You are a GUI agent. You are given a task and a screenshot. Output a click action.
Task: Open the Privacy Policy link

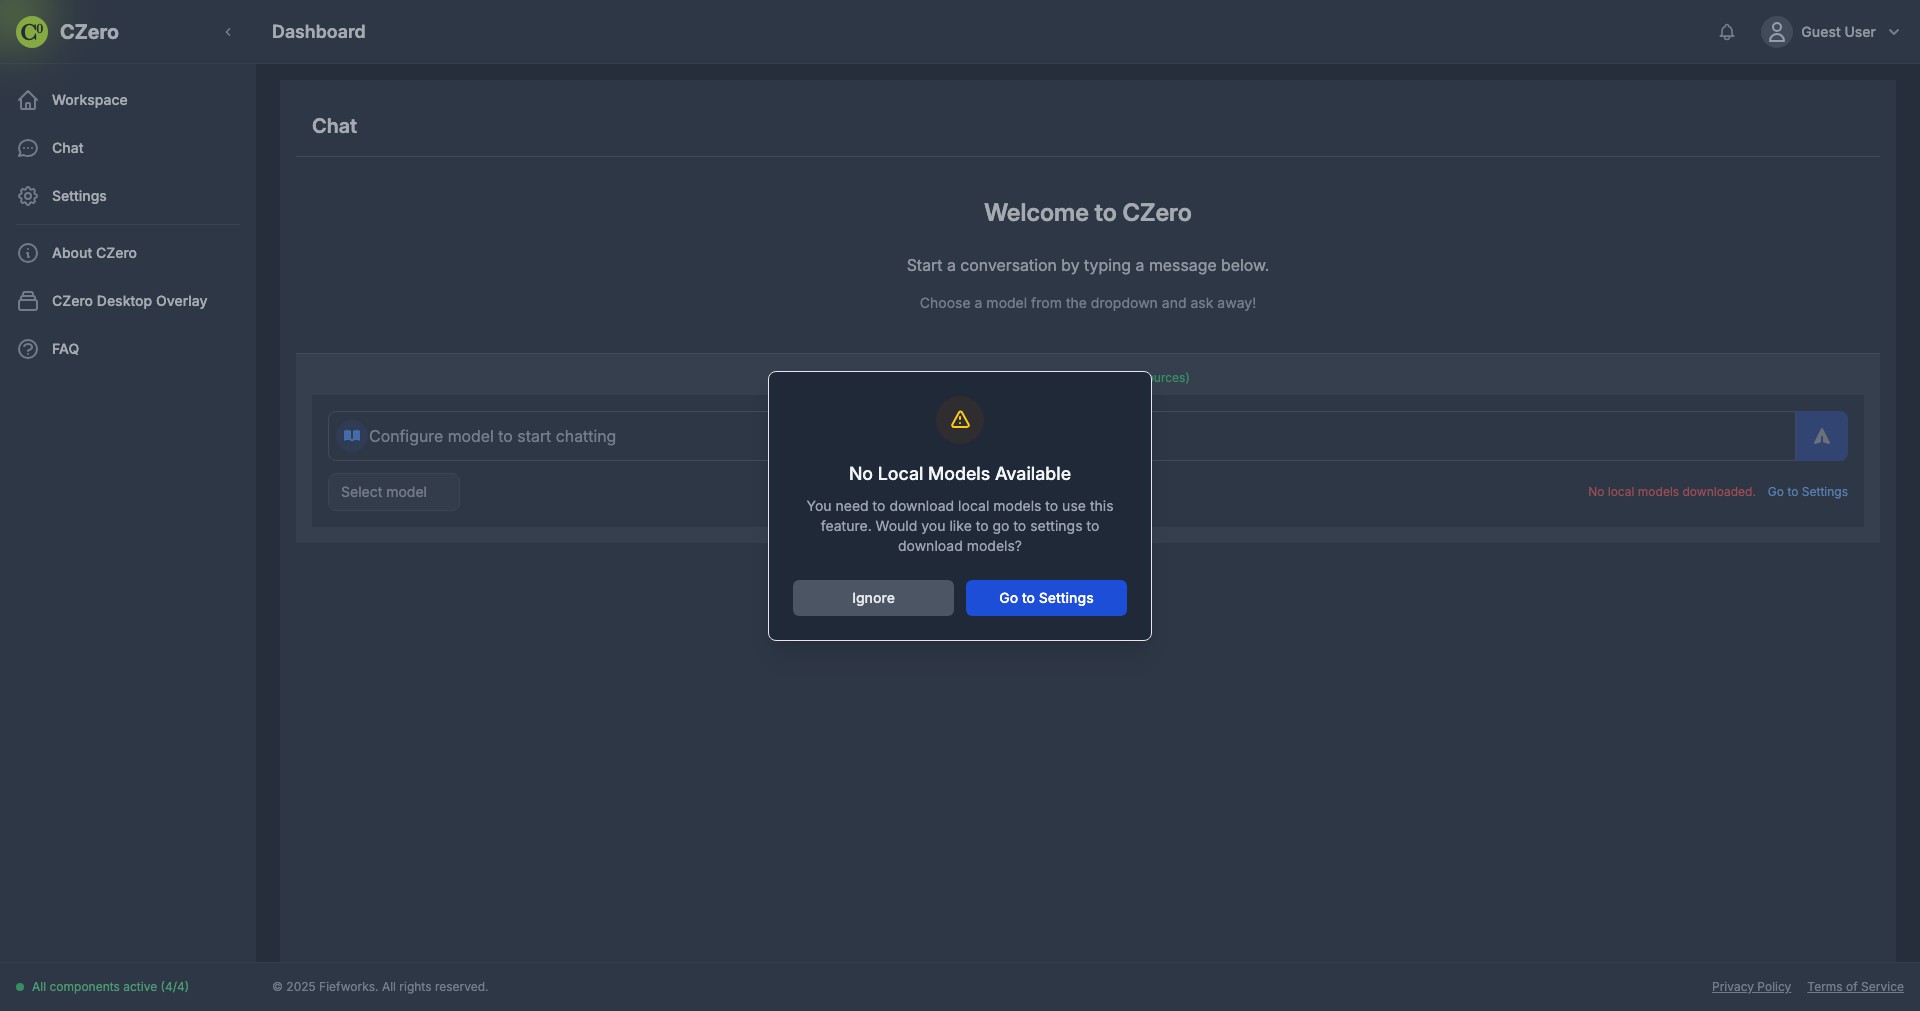pyautogui.click(x=1751, y=987)
